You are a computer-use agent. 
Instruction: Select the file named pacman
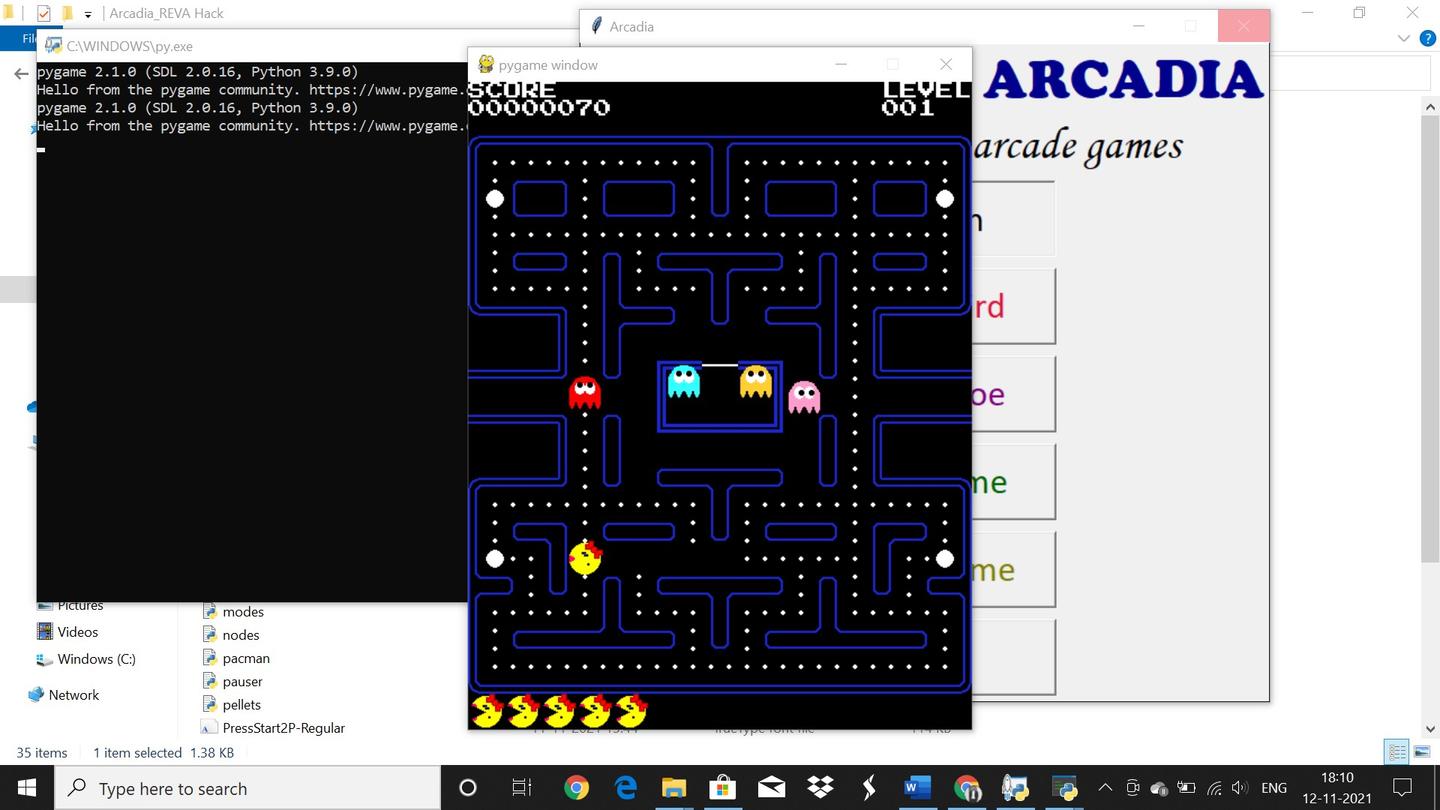tap(245, 658)
